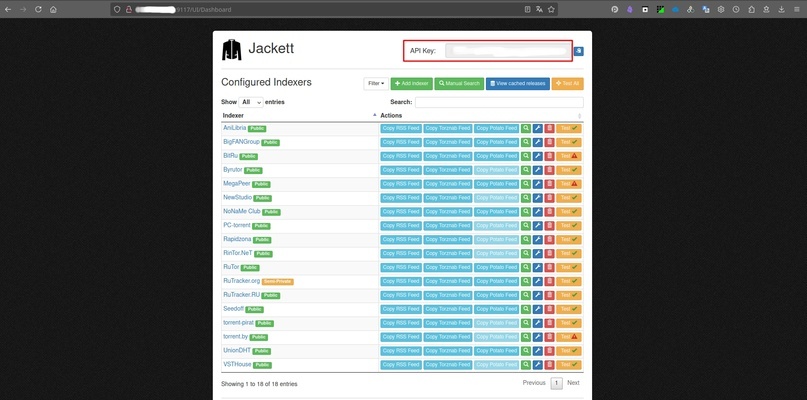Open Seedoff wrench configuration icon
The image size is (807, 400).
(x=537, y=309)
